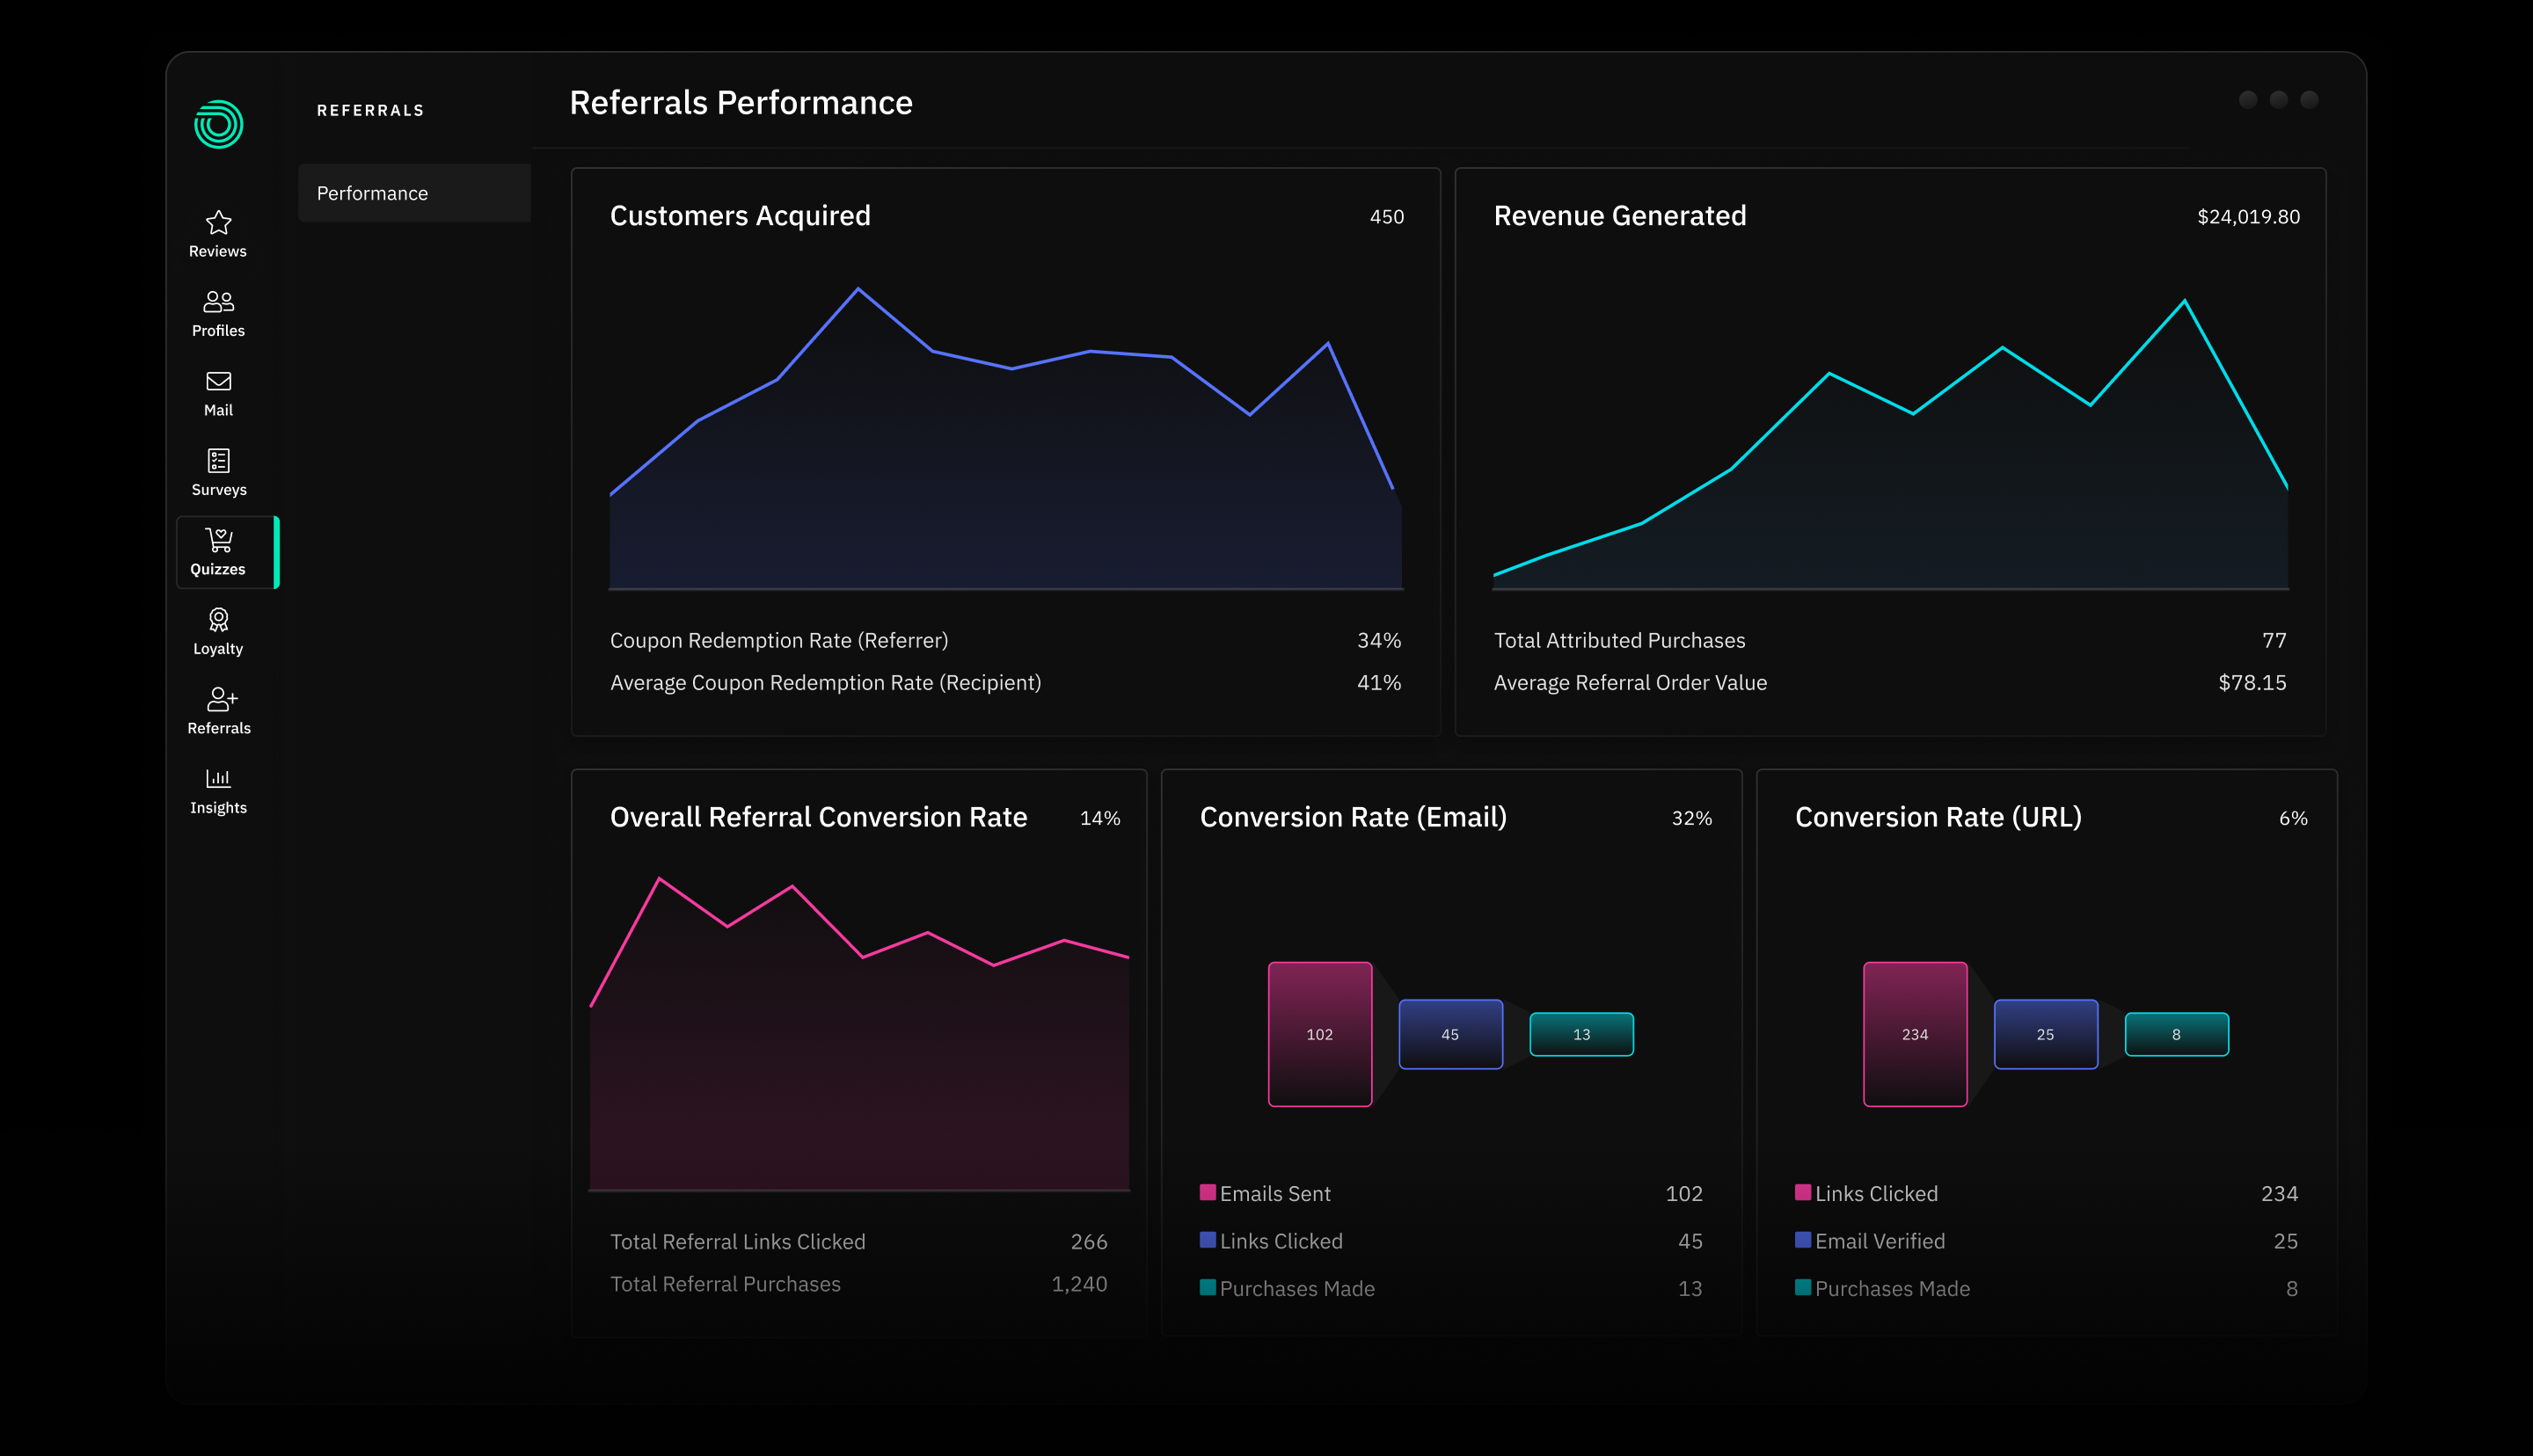The width and height of the screenshot is (2533, 1456).
Task: Open the Profiles people icon
Action: click(218, 301)
